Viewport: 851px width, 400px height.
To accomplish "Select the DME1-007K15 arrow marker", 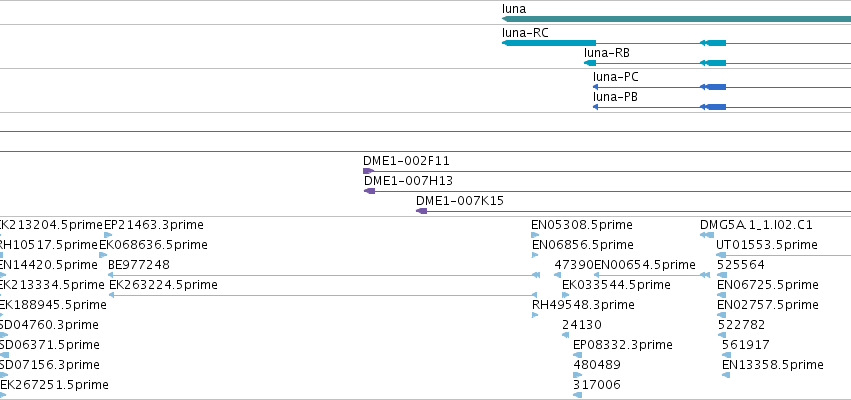I will click(421, 211).
